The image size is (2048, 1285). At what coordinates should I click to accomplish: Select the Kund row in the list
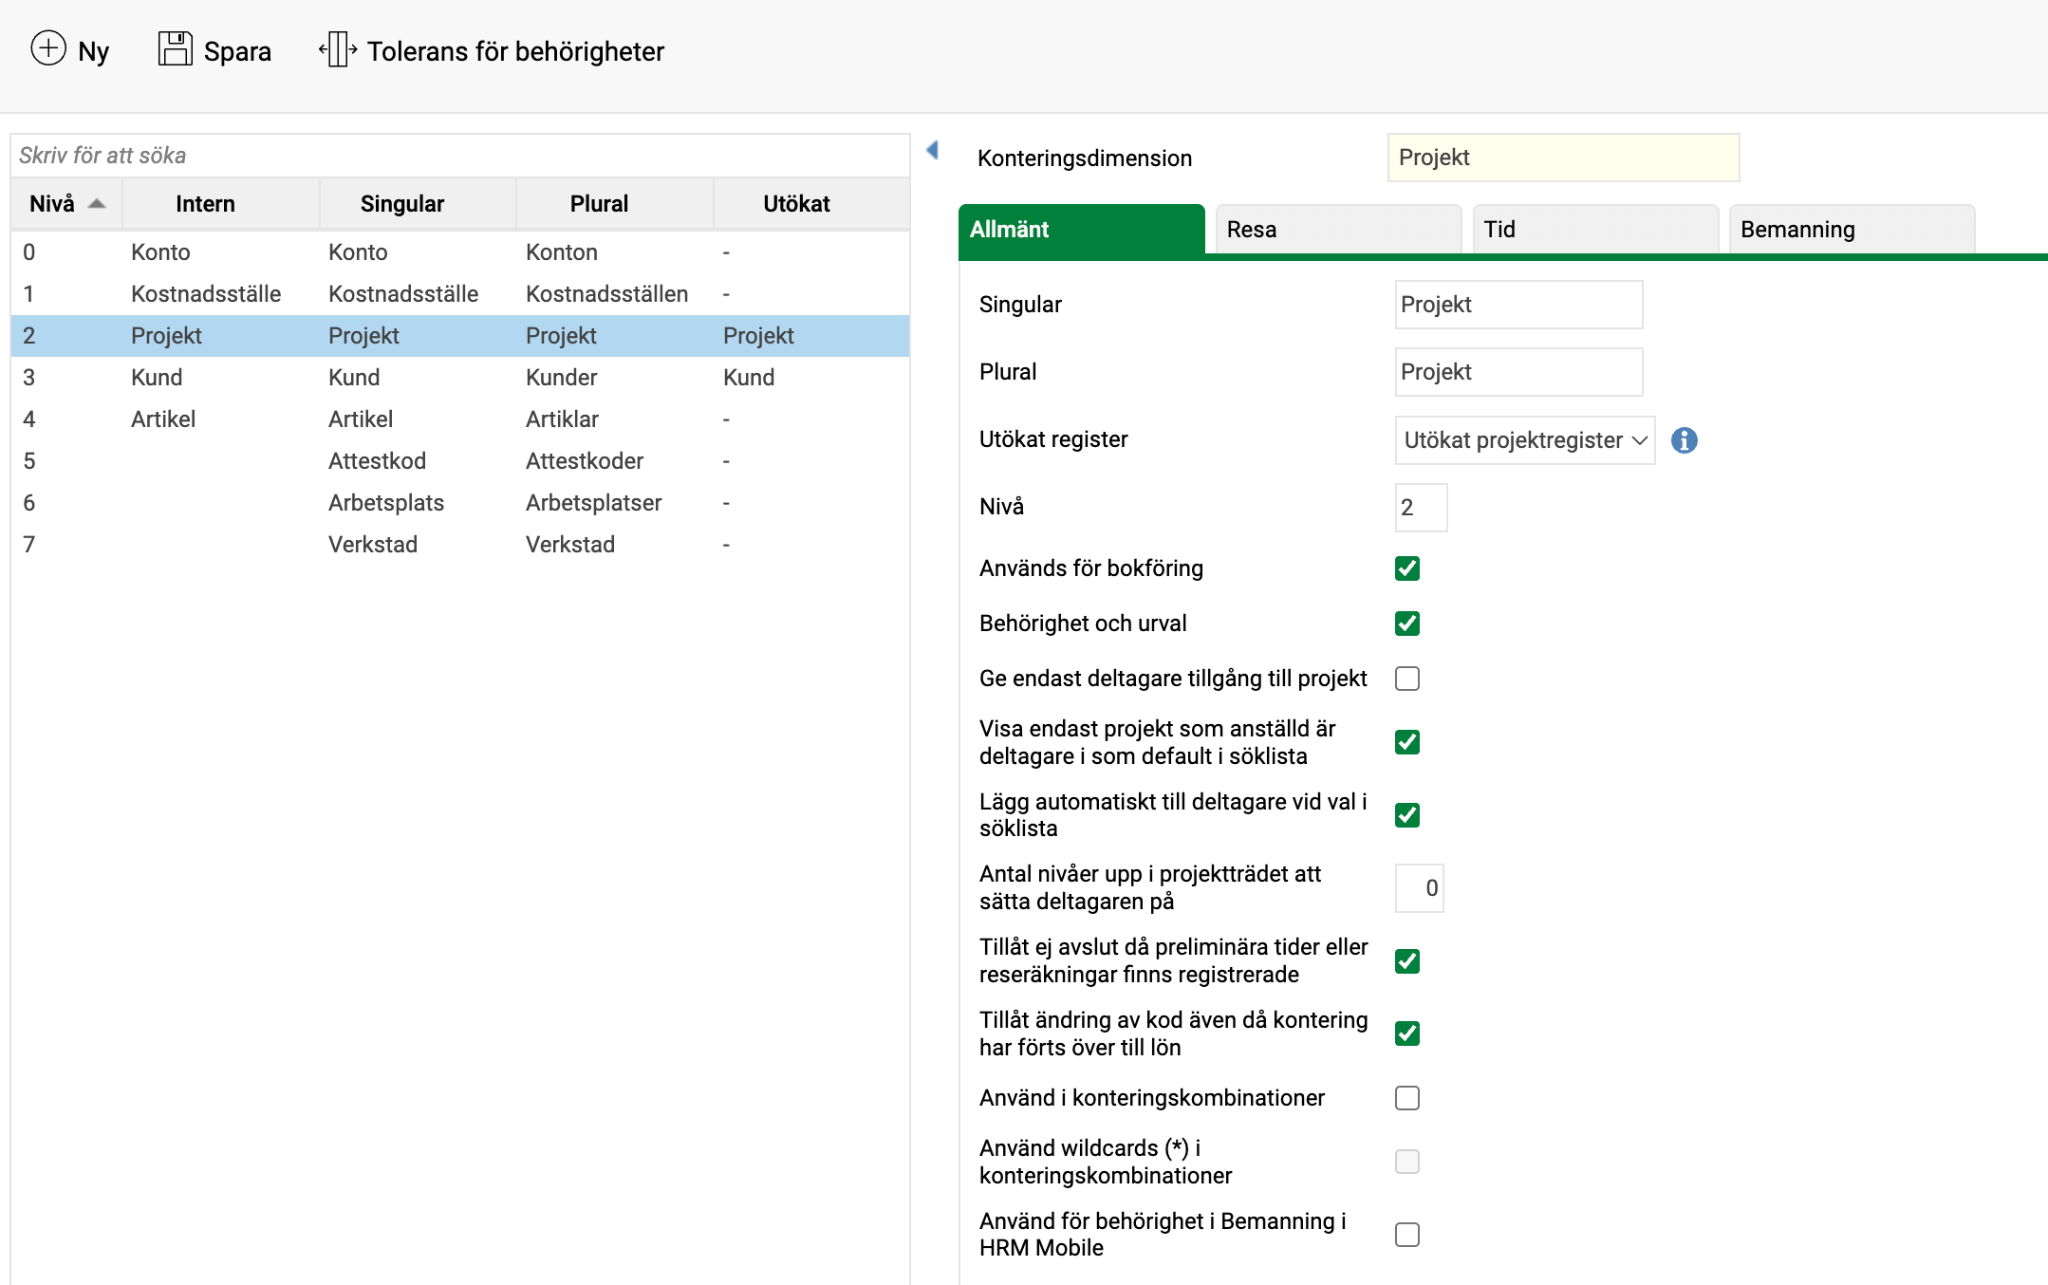click(x=460, y=377)
